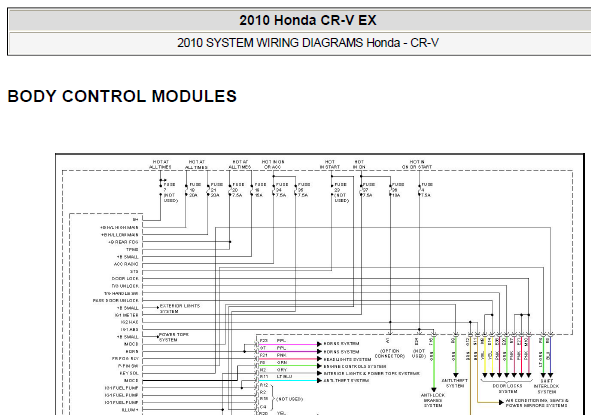Click the 'ANTI-LOCK BRAKES SYSTEM' reference
This screenshot has height=415, width=591.
pos(433,400)
